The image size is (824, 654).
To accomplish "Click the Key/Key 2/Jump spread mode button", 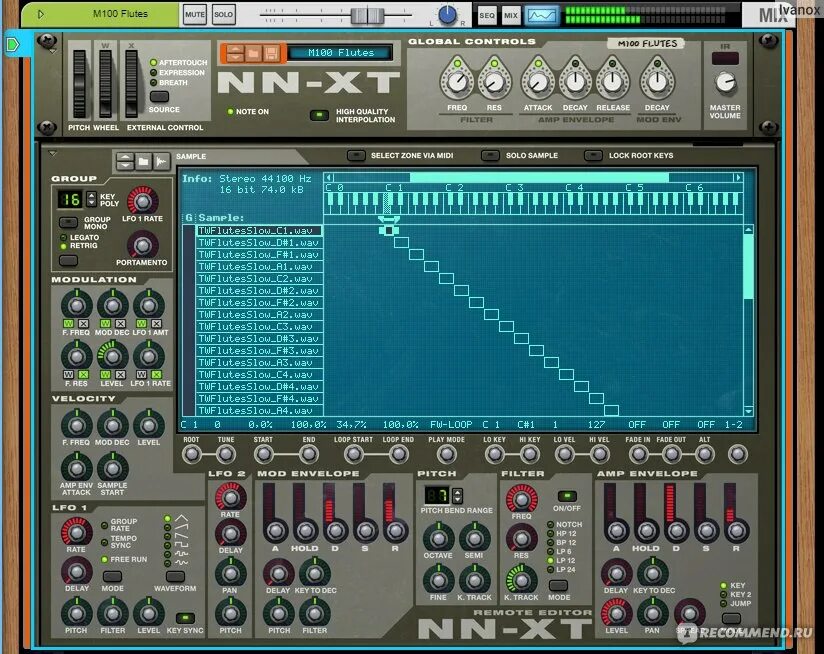I will tap(731, 618).
